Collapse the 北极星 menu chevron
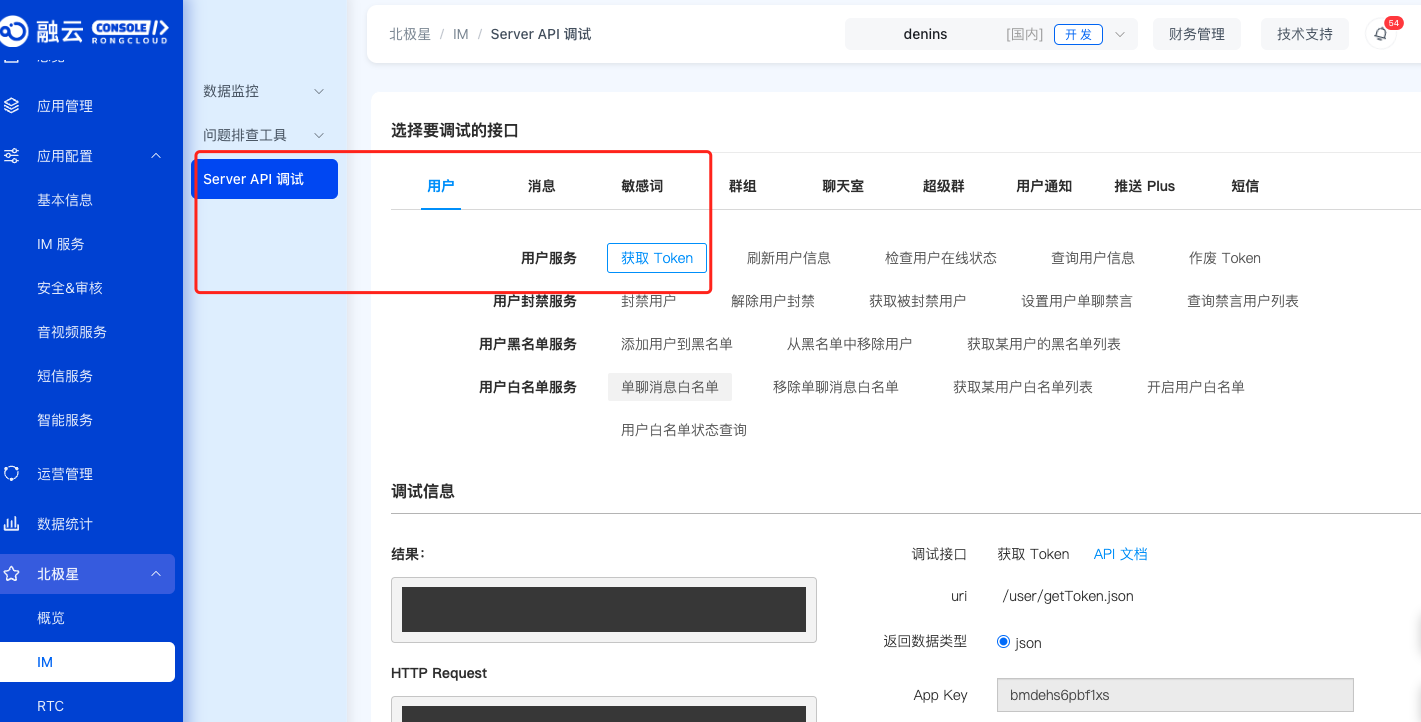 pos(156,574)
